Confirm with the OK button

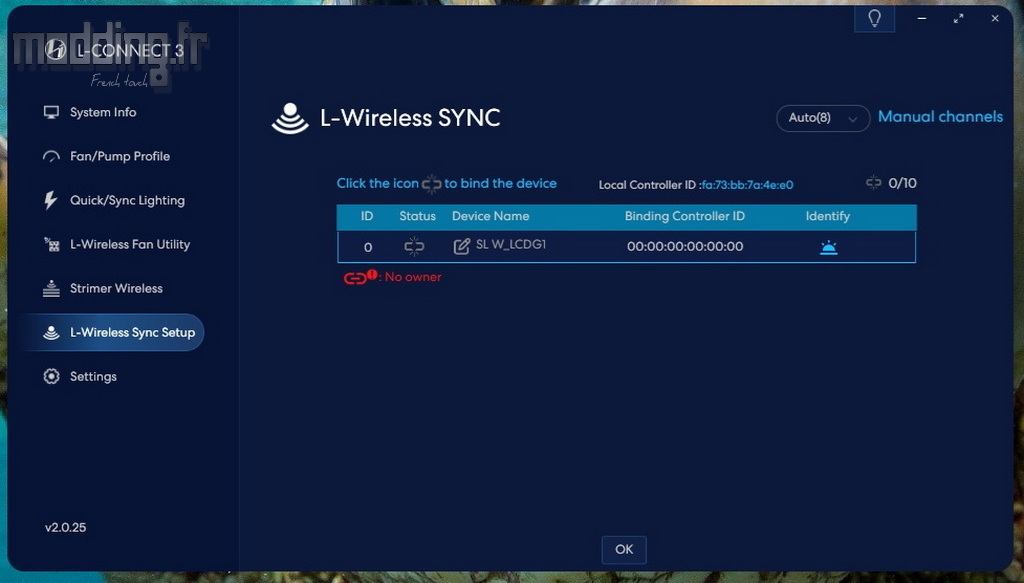click(624, 550)
